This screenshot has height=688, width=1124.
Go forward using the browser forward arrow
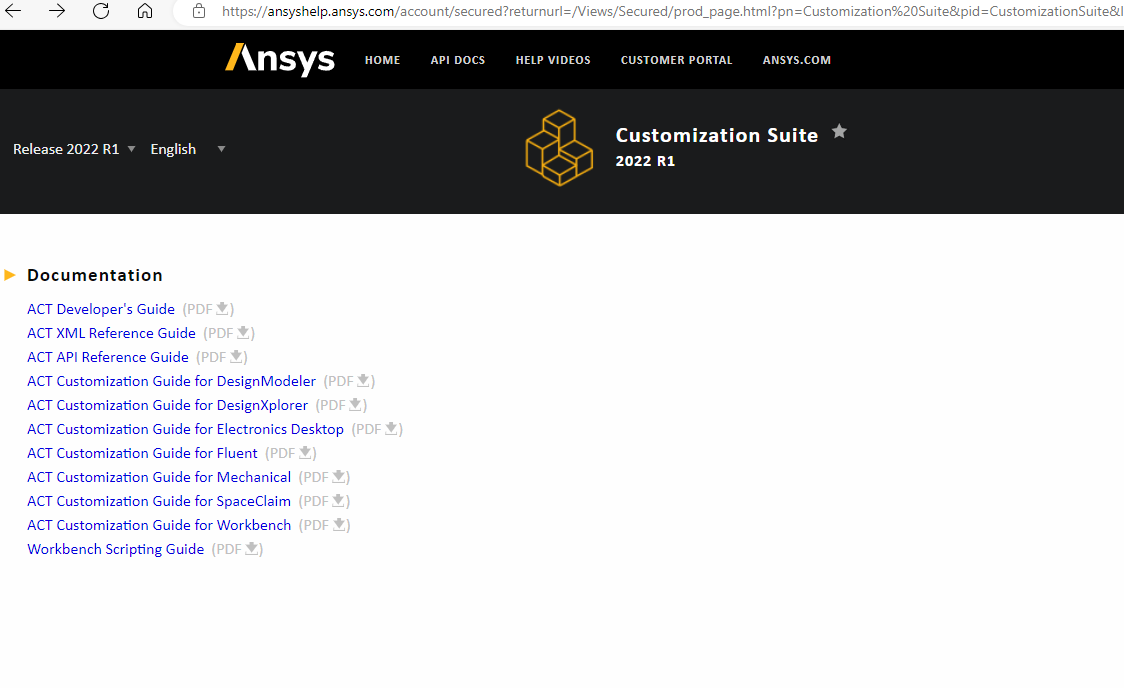coord(57,11)
